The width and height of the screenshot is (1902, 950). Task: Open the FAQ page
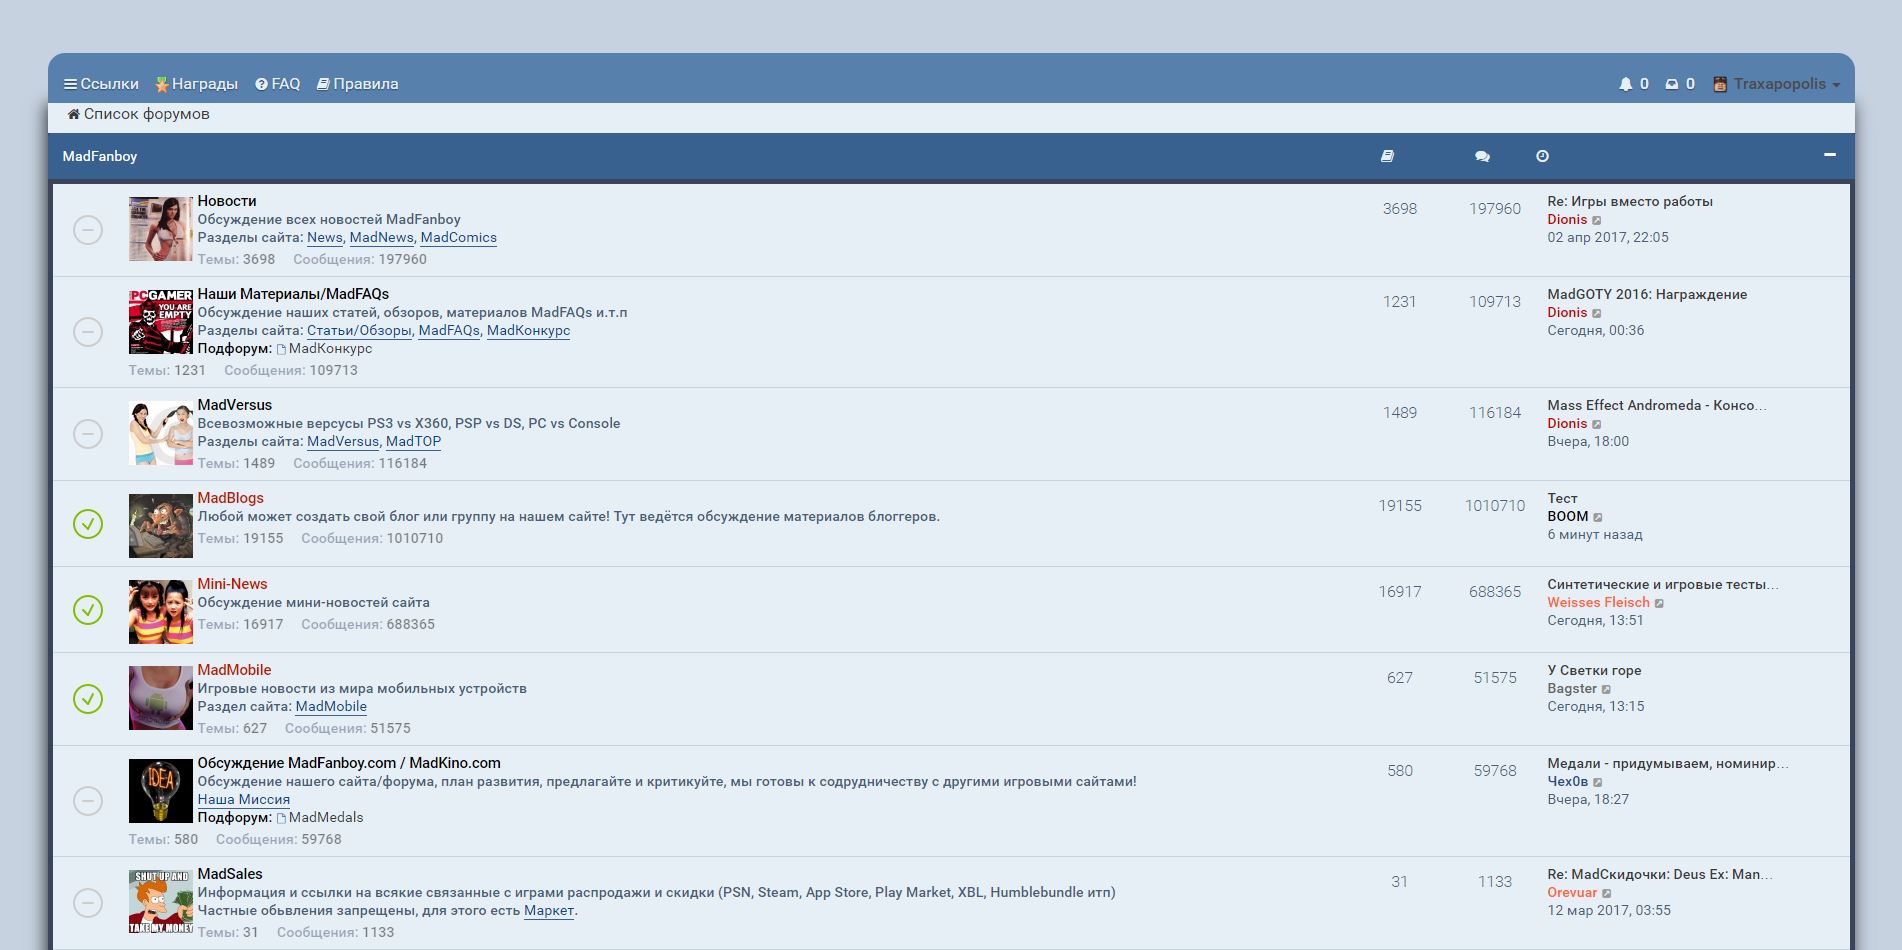click(x=277, y=84)
